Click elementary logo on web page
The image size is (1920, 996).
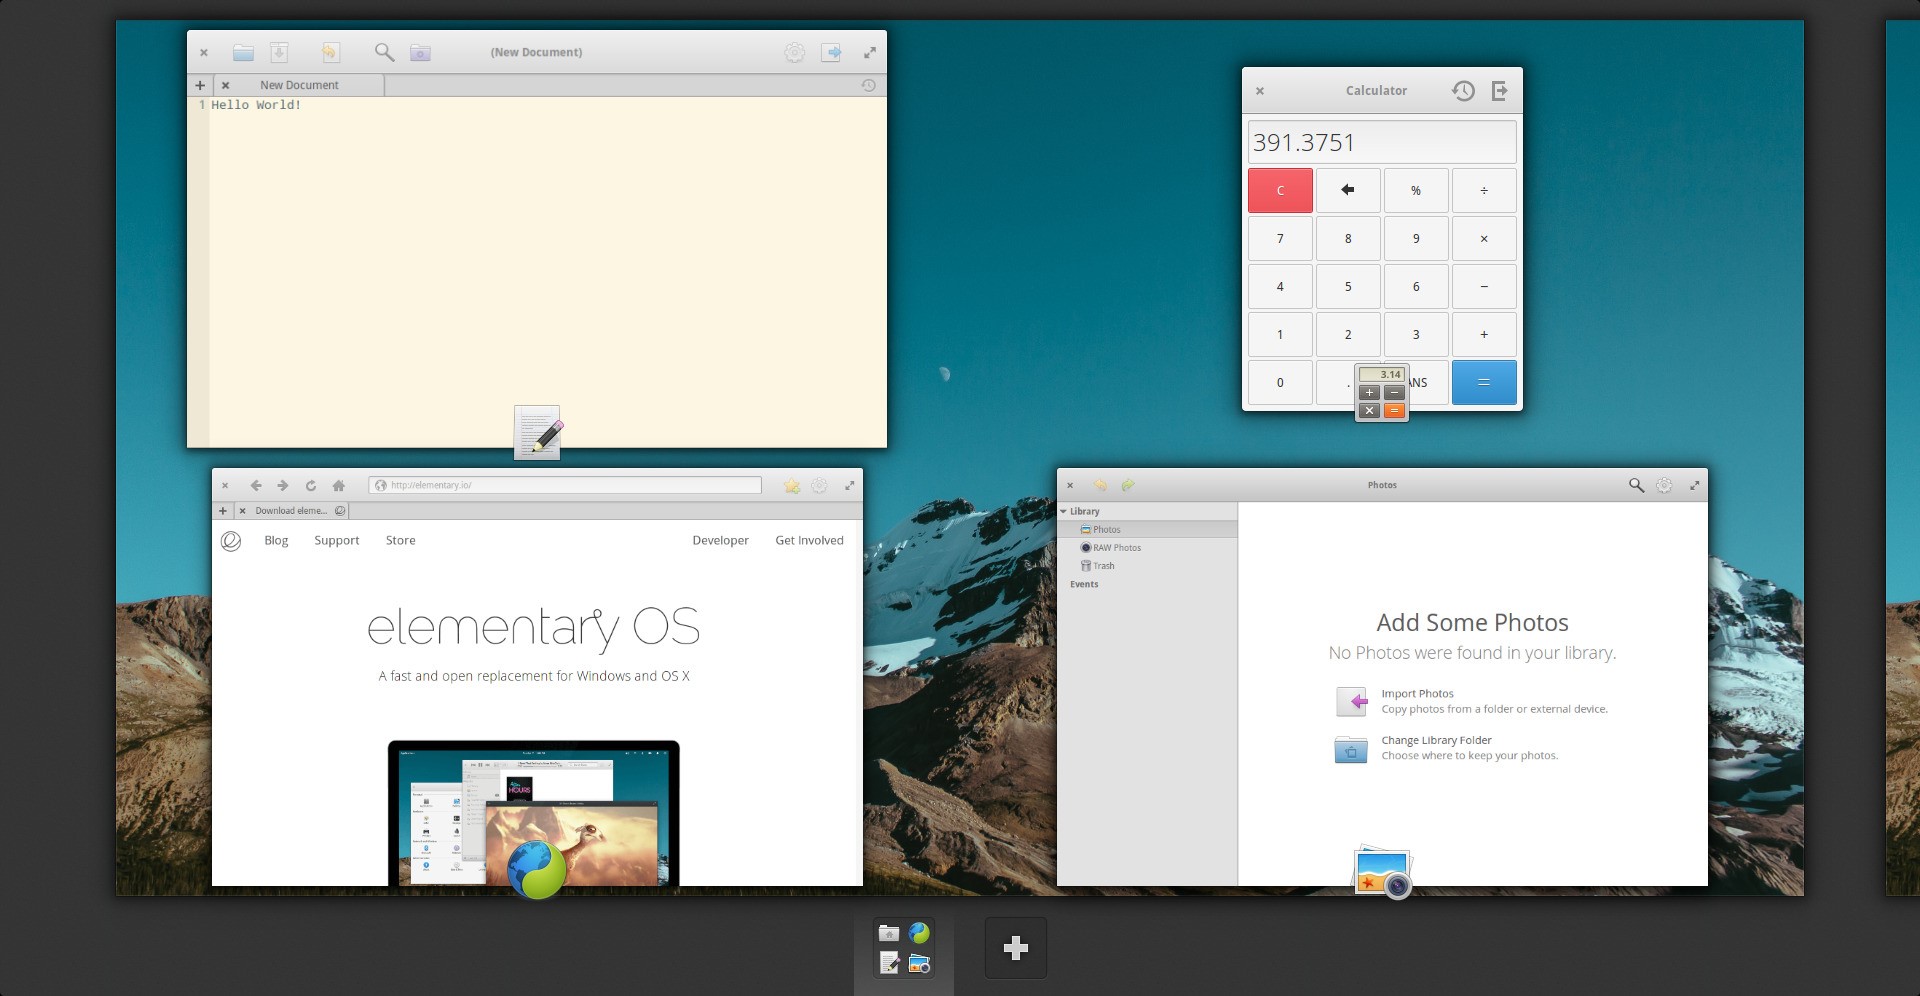tap(231, 541)
